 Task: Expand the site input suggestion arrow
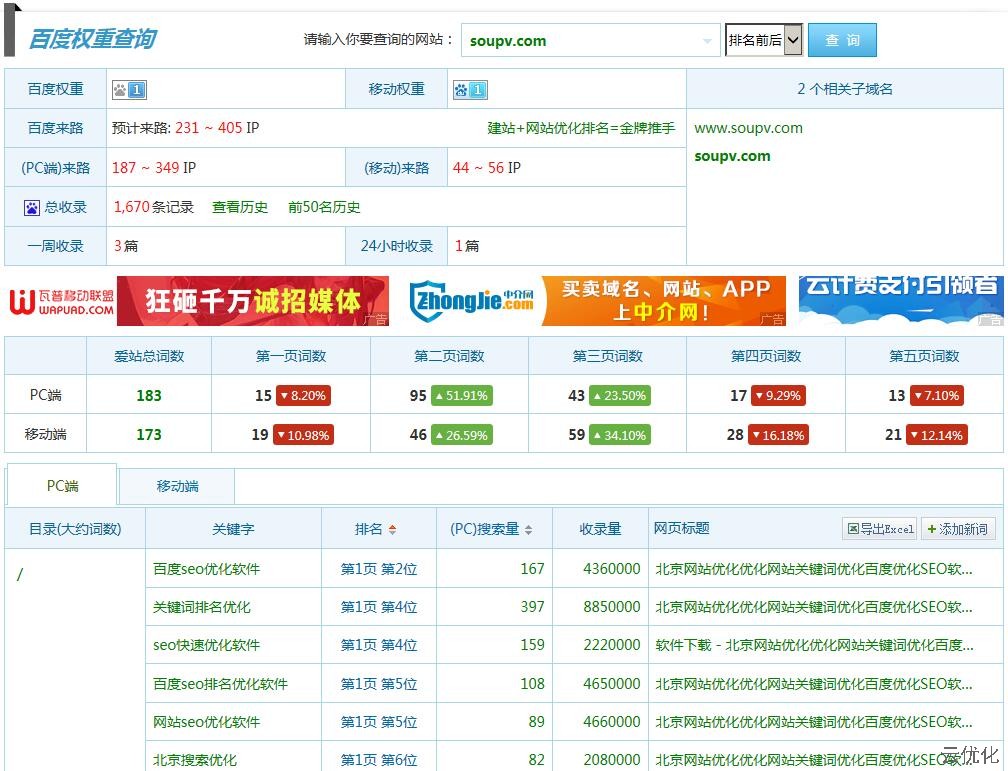(x=707, y=41)
